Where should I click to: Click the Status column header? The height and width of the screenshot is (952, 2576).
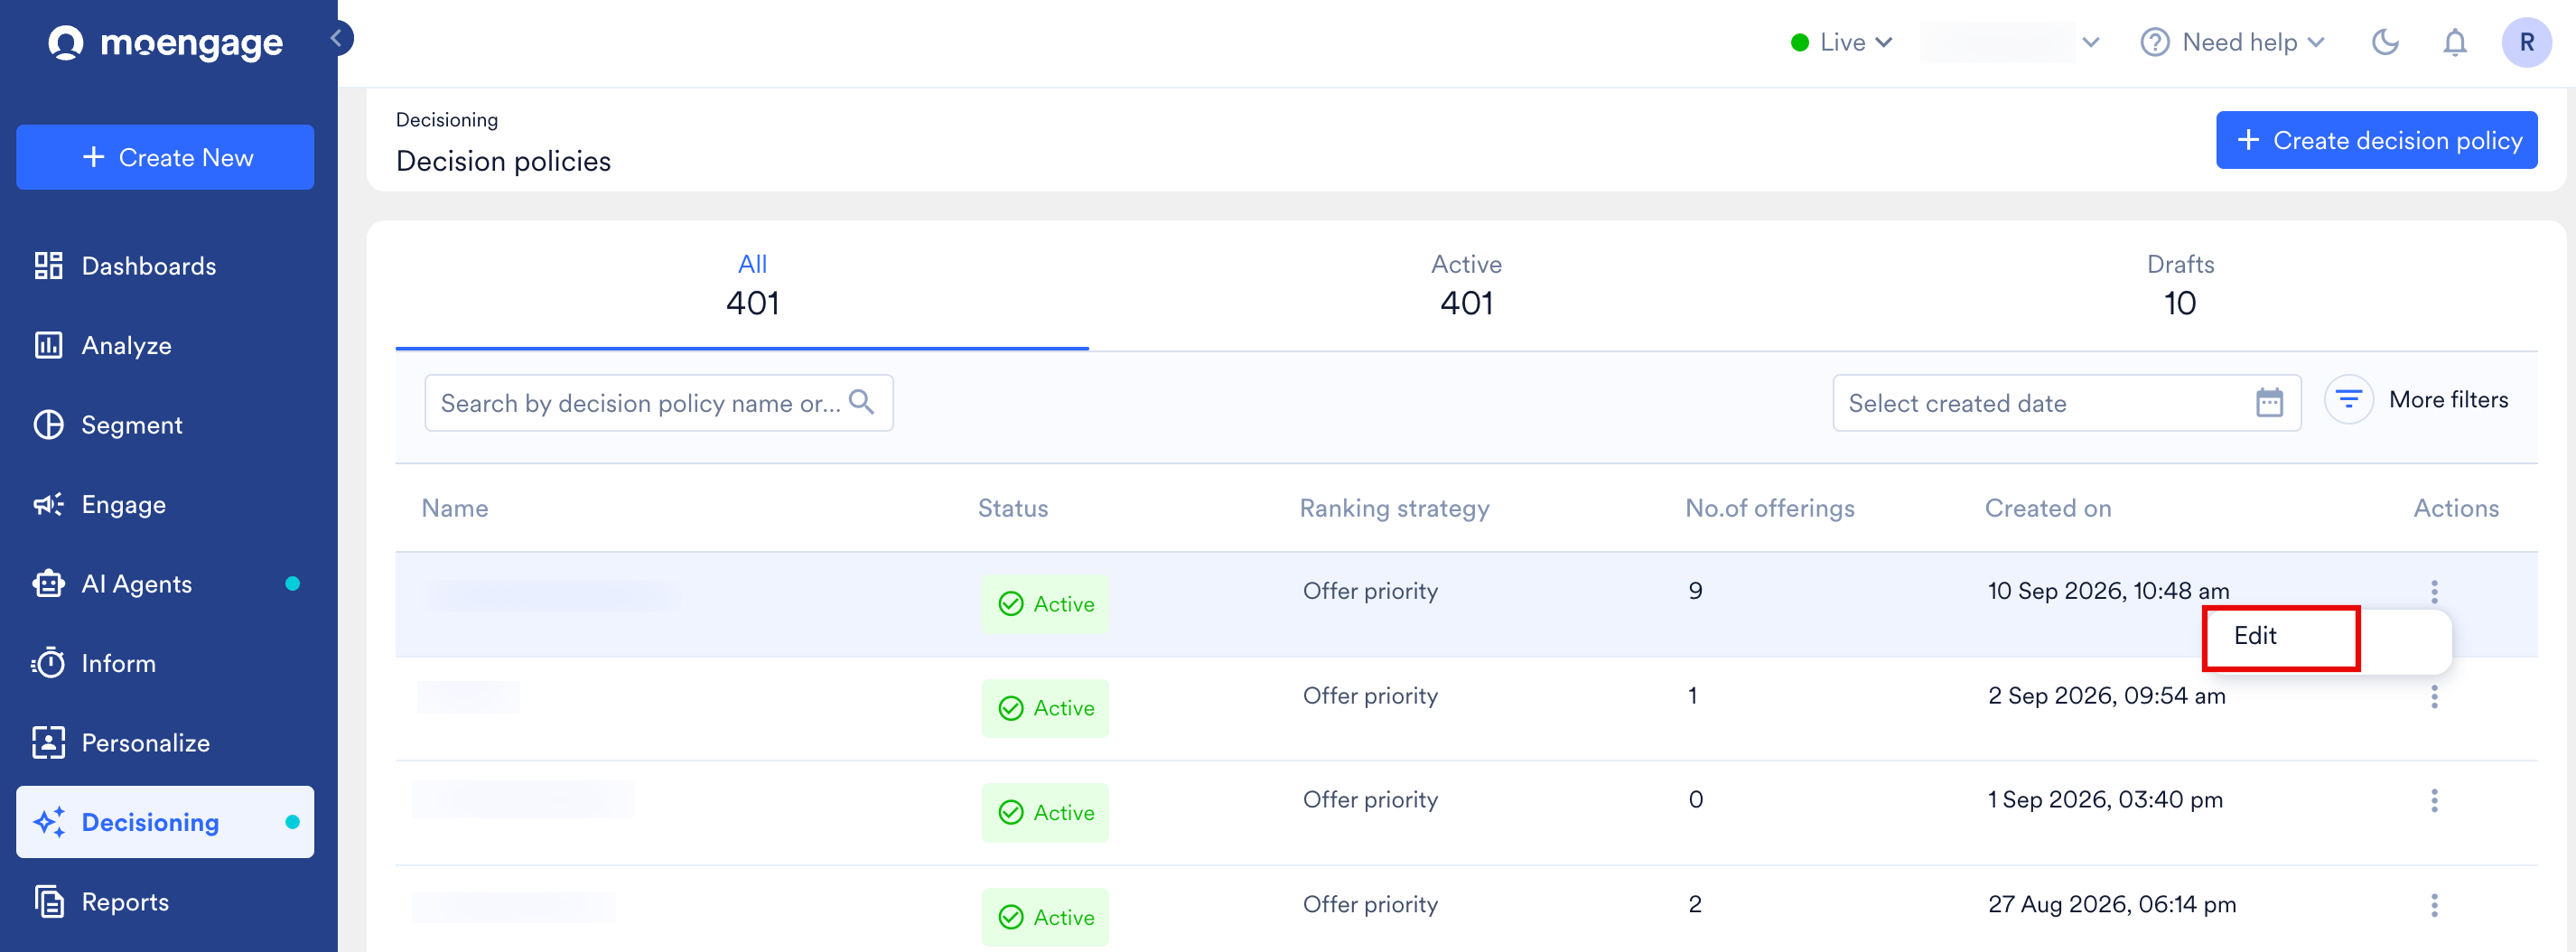pos(1012,508)
